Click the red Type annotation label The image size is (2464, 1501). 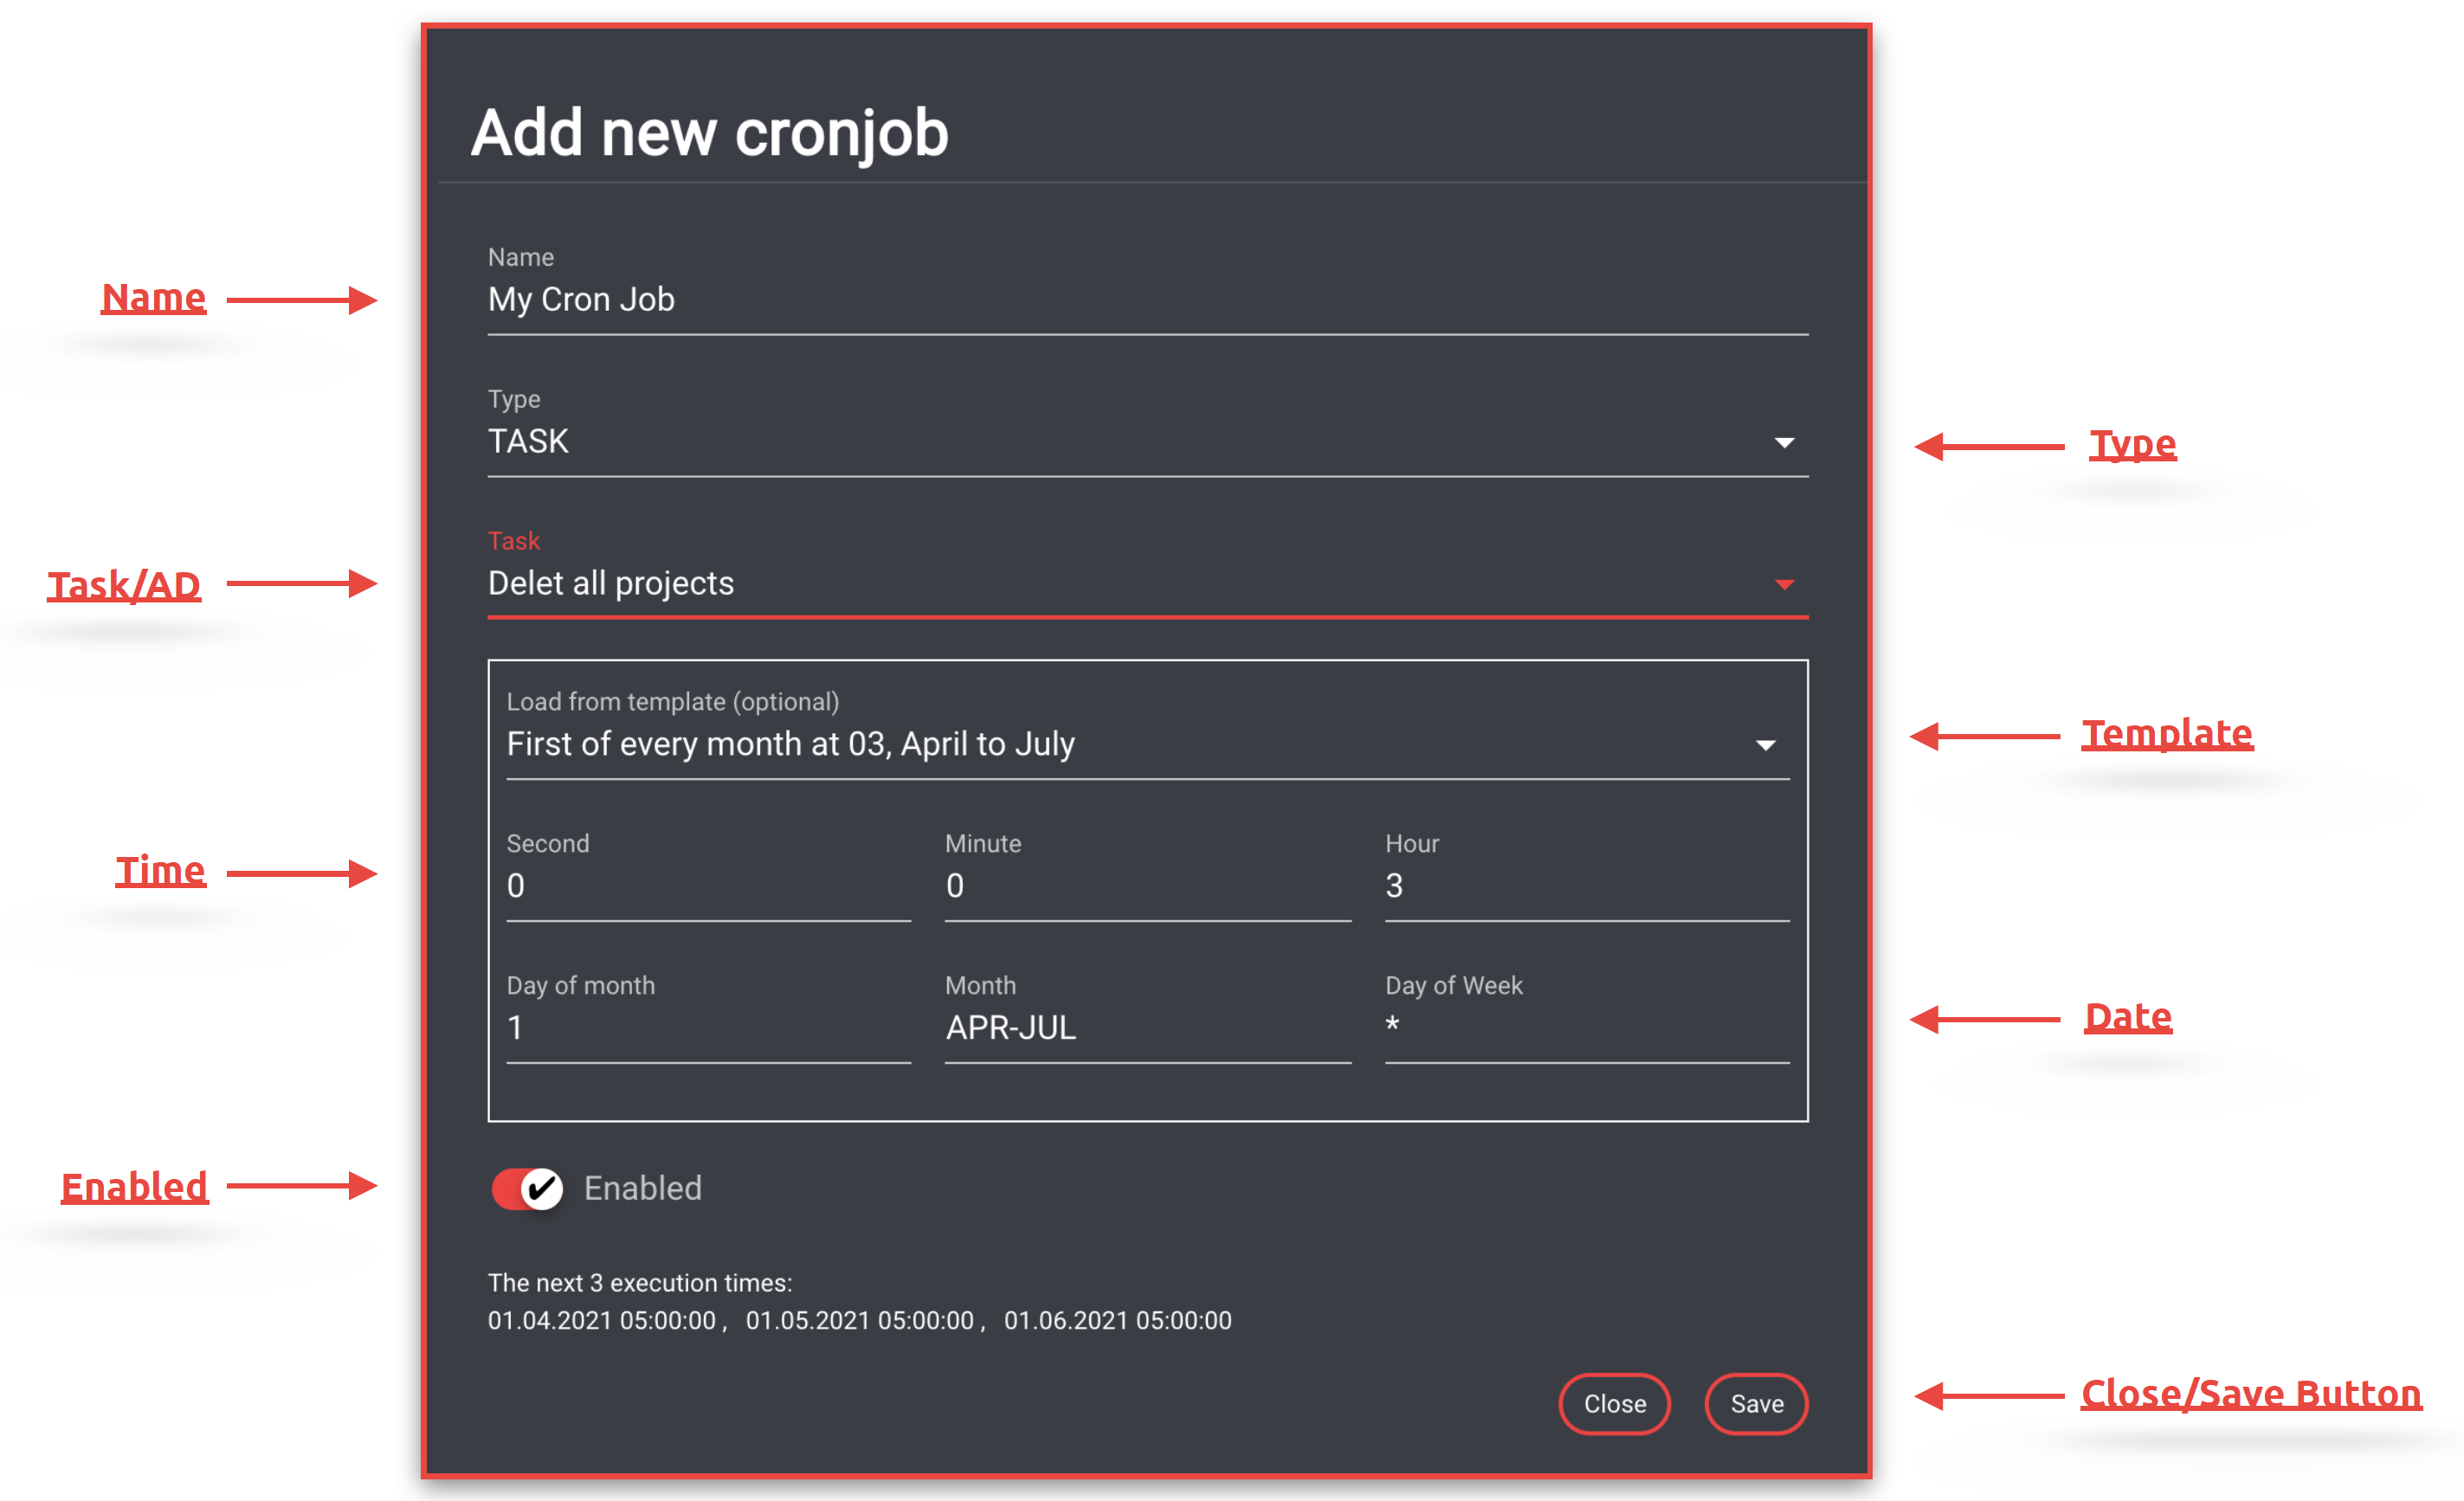(2132, 444)
